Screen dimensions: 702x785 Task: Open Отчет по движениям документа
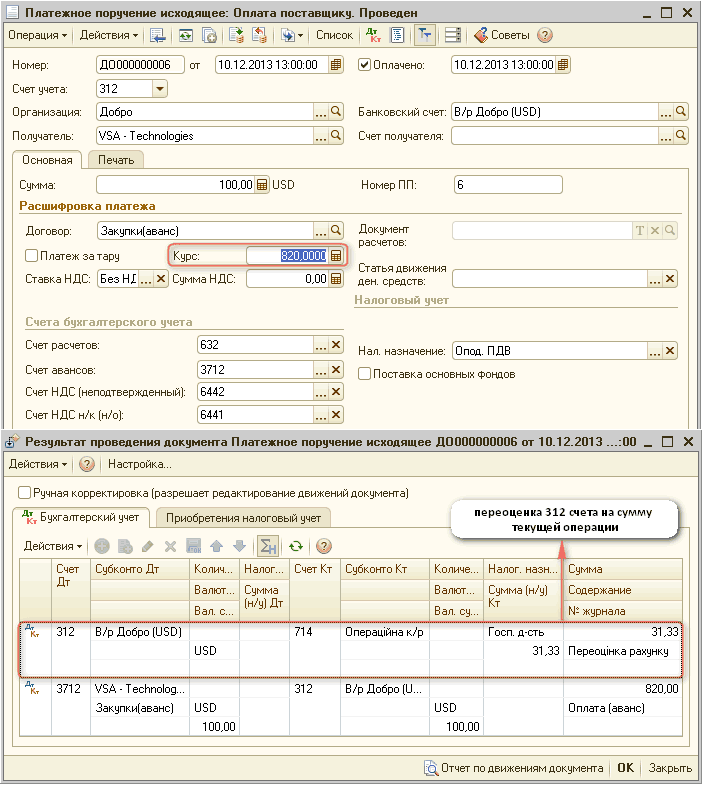coord(514,769)
